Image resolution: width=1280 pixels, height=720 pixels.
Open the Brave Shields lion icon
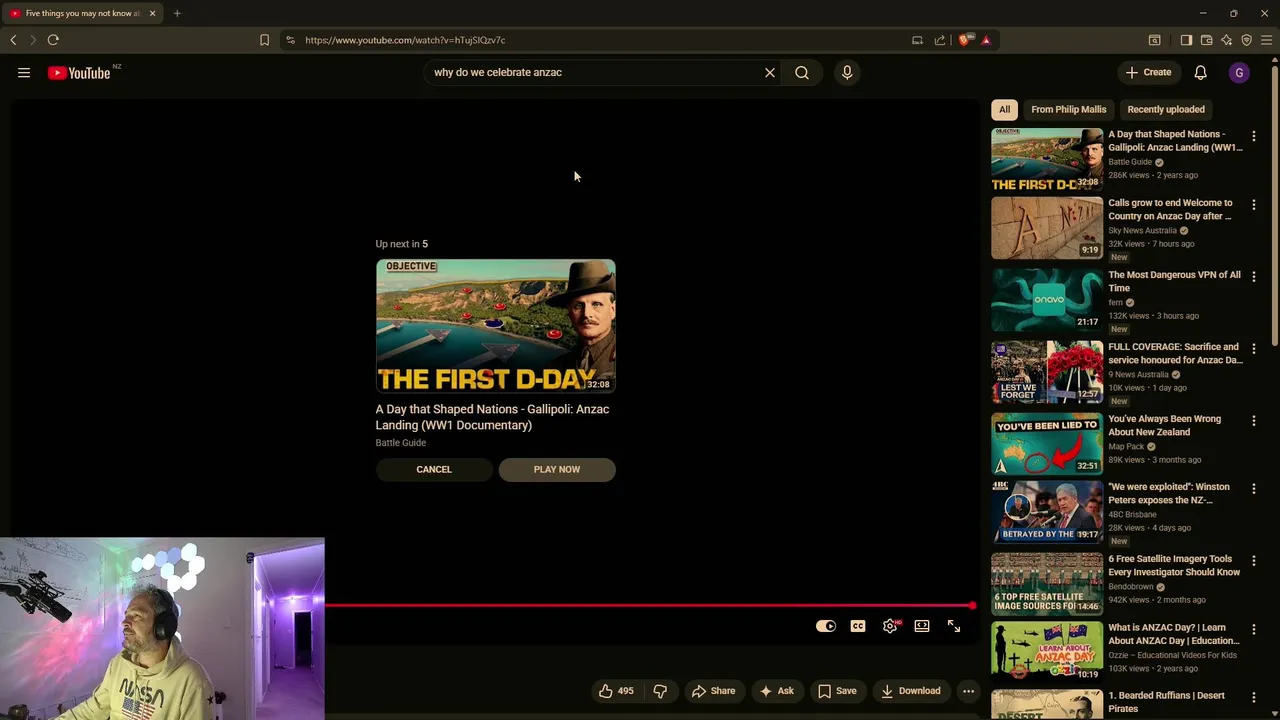[964, 40]
